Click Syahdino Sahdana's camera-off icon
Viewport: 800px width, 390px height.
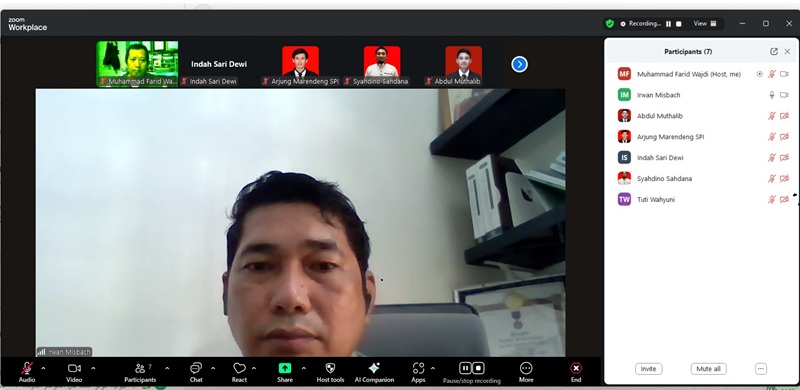[784, 179]
